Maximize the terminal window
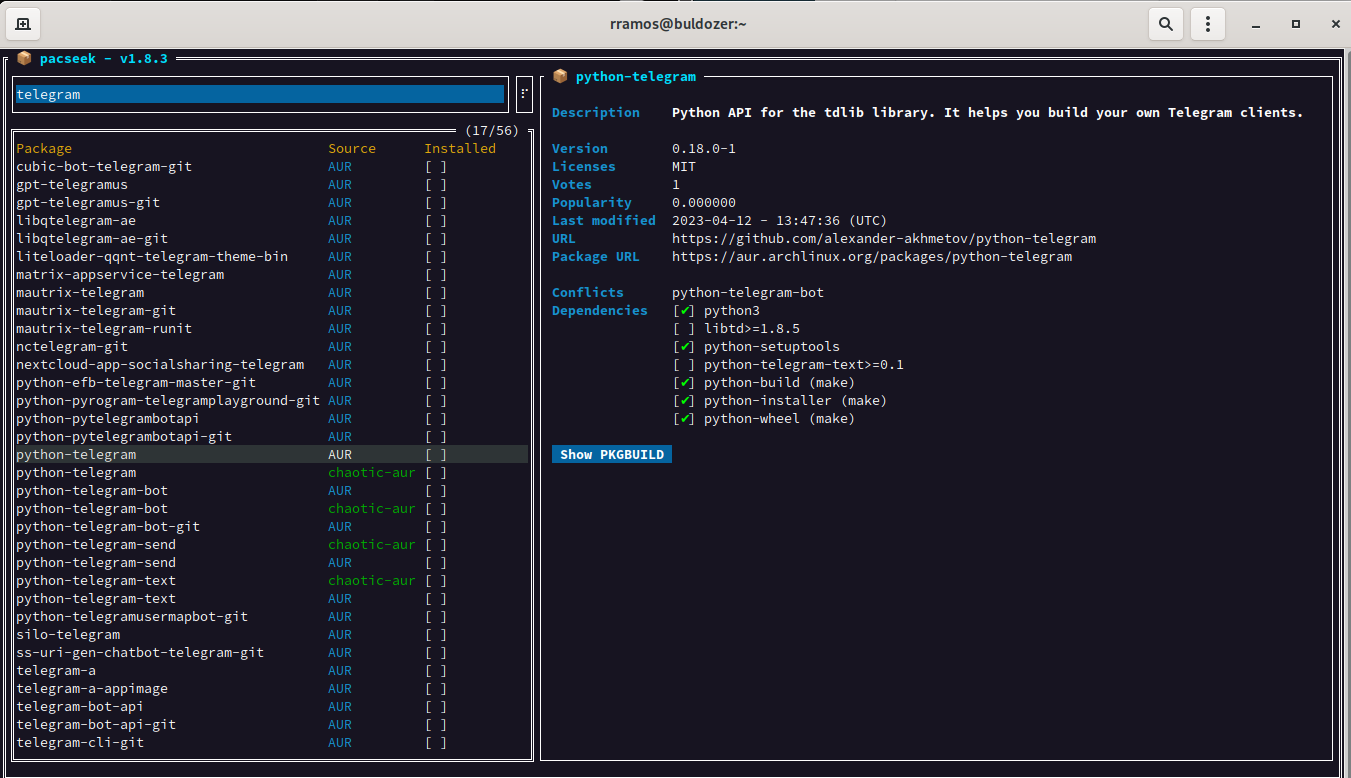This screenshot has width=1351, height=778. pyautogui.click(x=1295, y=24)
